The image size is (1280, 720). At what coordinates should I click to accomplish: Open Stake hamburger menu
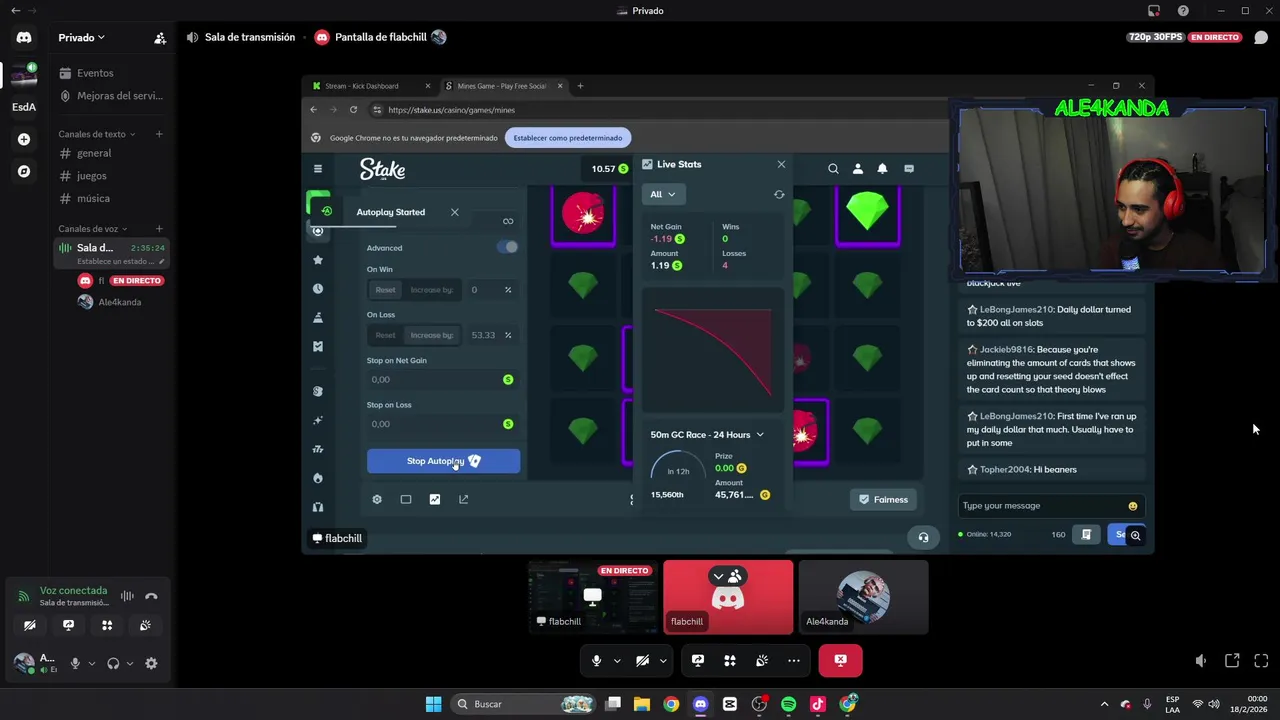coord(318,169)
